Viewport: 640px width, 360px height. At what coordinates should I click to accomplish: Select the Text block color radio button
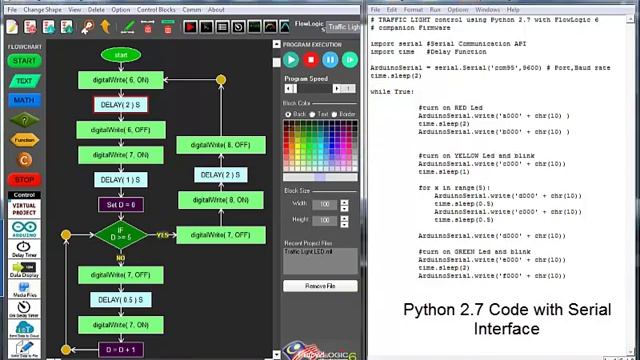(x=312, y=114)
